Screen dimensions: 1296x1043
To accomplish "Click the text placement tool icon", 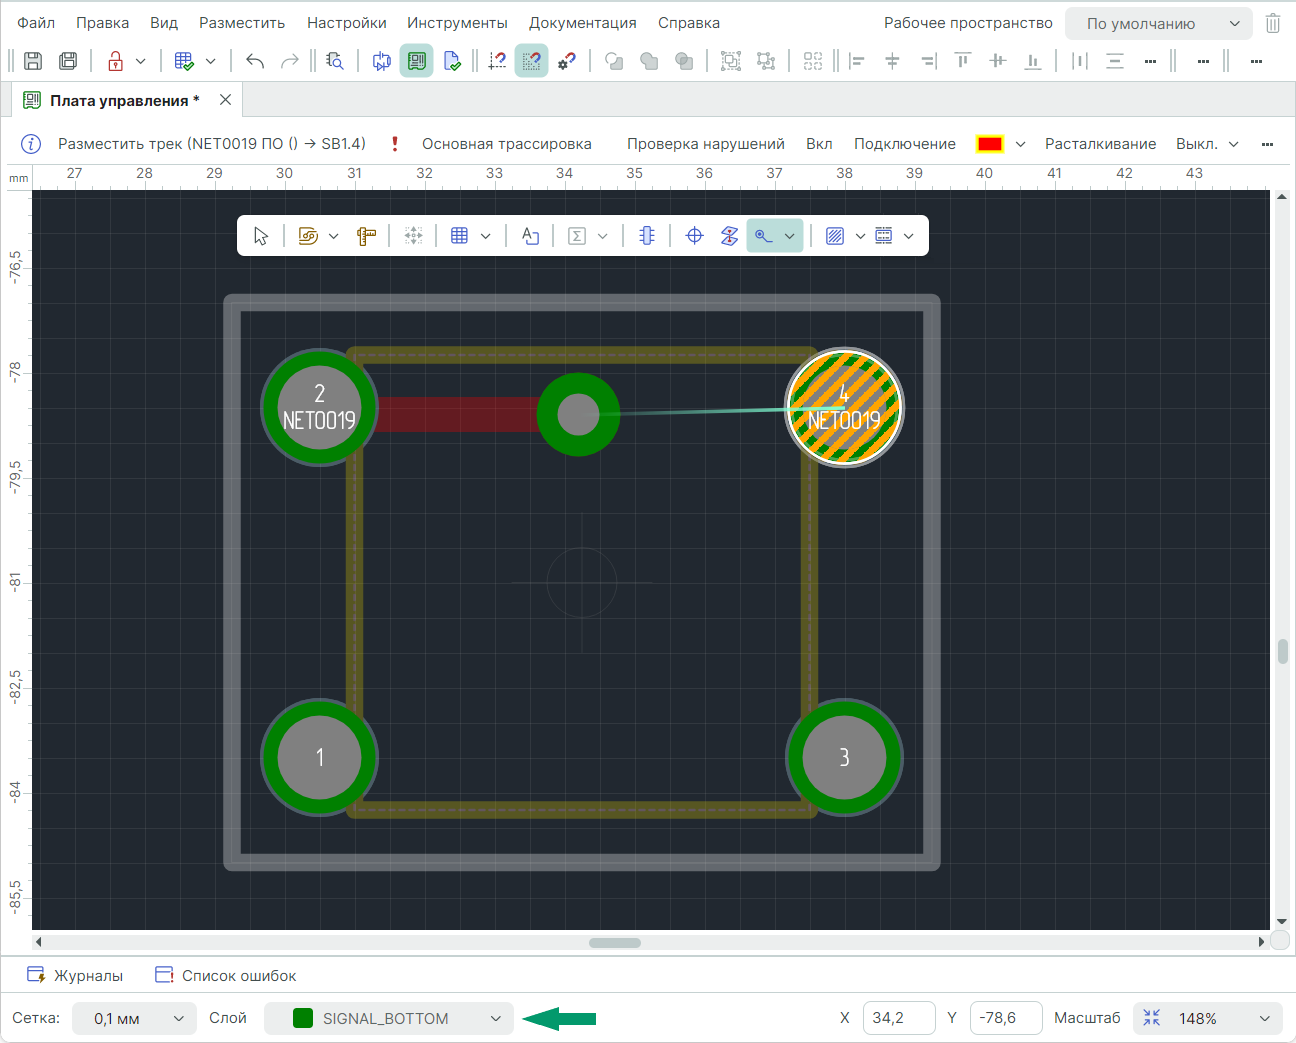I will [x=530, y=236].
